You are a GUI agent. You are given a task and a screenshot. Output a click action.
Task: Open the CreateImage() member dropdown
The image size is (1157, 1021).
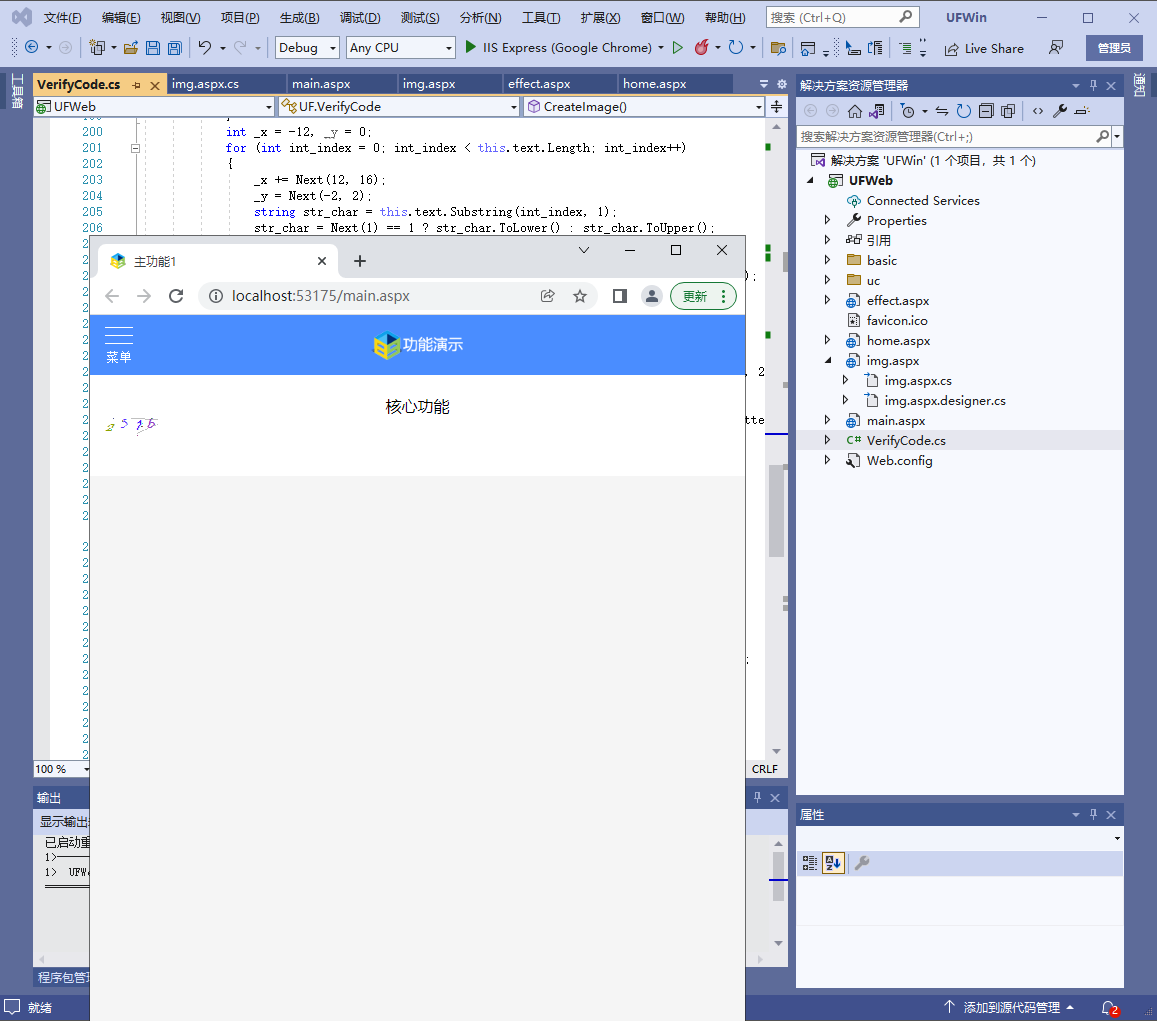(643, 107)
